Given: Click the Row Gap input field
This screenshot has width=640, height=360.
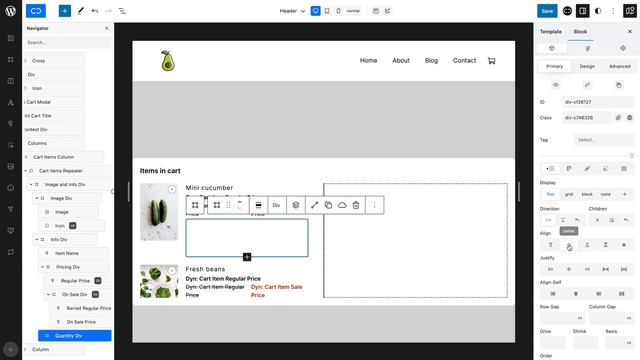Looking at the screenshot, I should point(562,318).
